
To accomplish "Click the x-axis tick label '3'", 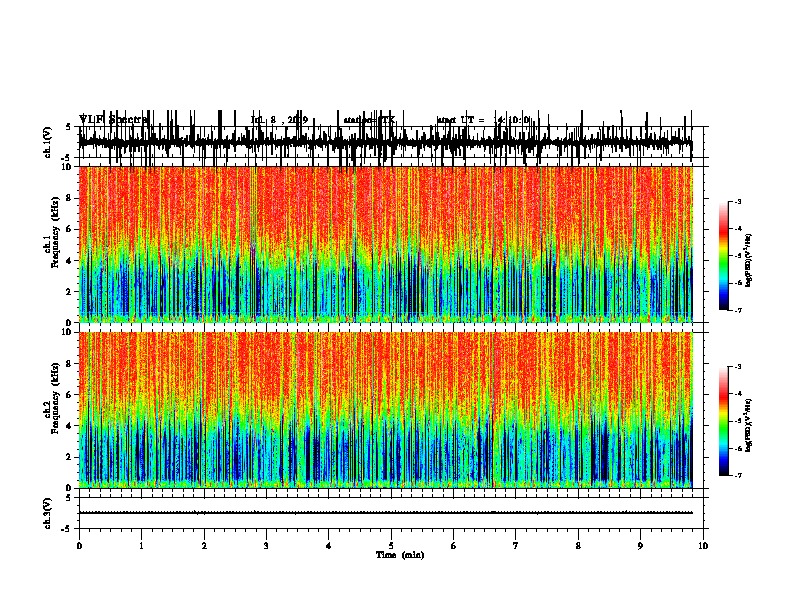I will pos(266,546).
